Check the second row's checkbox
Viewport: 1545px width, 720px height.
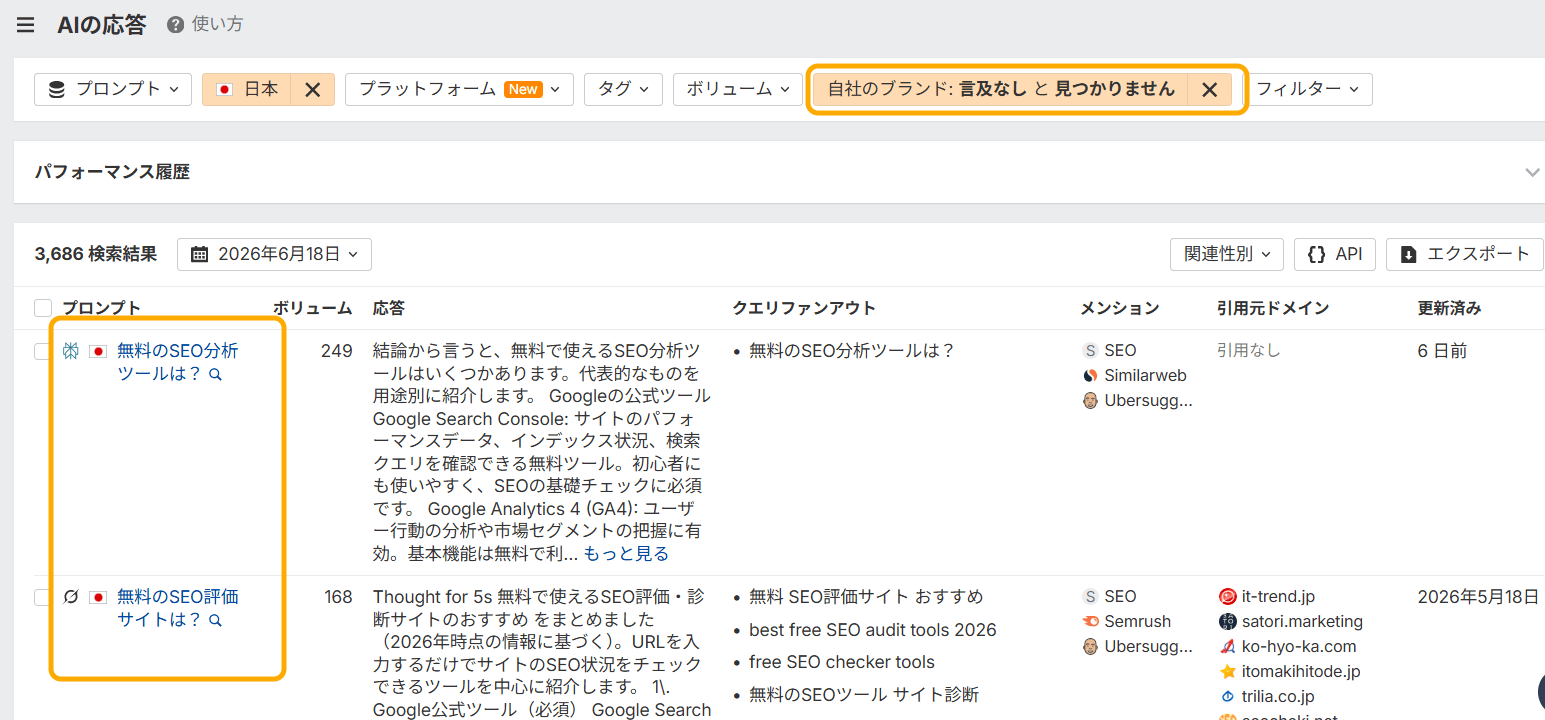point(41,597)
